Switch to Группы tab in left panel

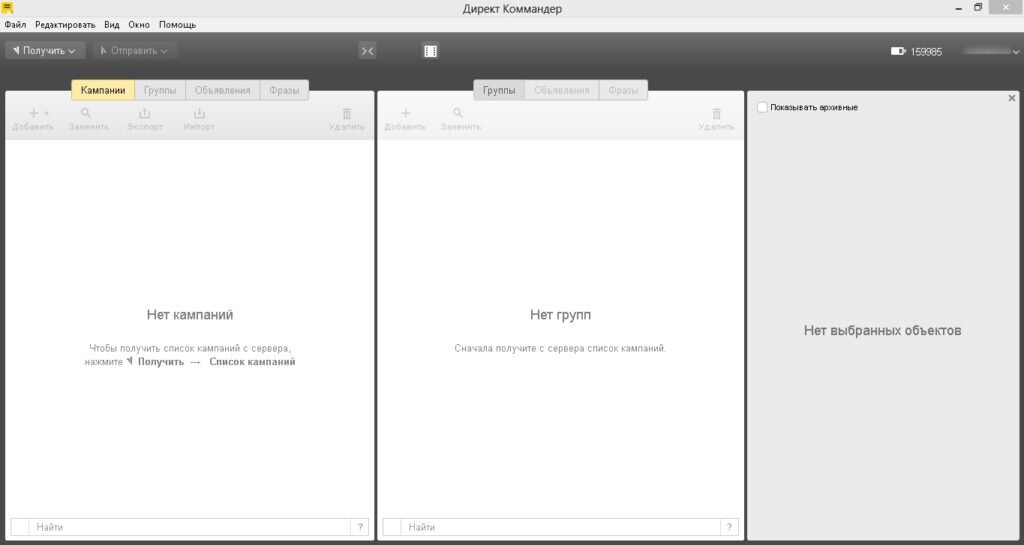(x=160, y=90)
